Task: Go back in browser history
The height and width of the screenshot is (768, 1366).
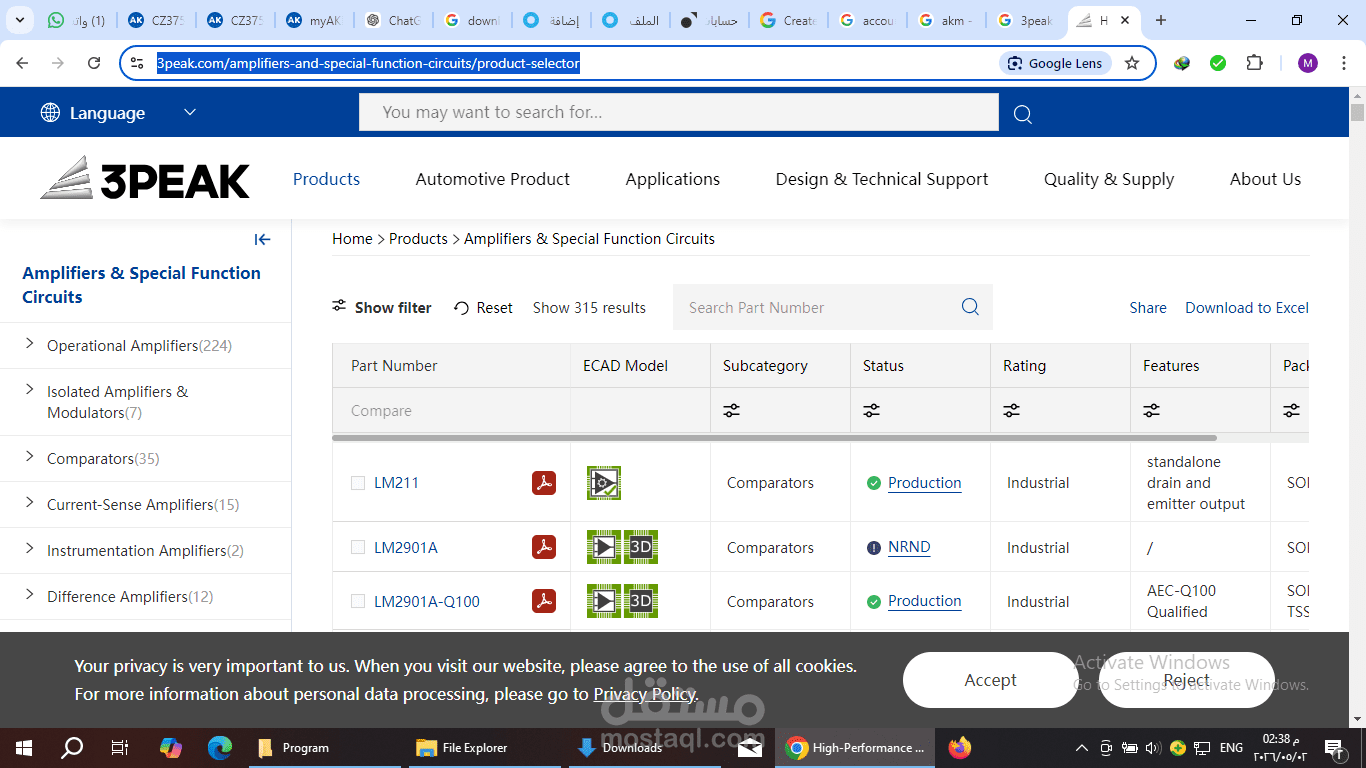Action: point(22,63)
